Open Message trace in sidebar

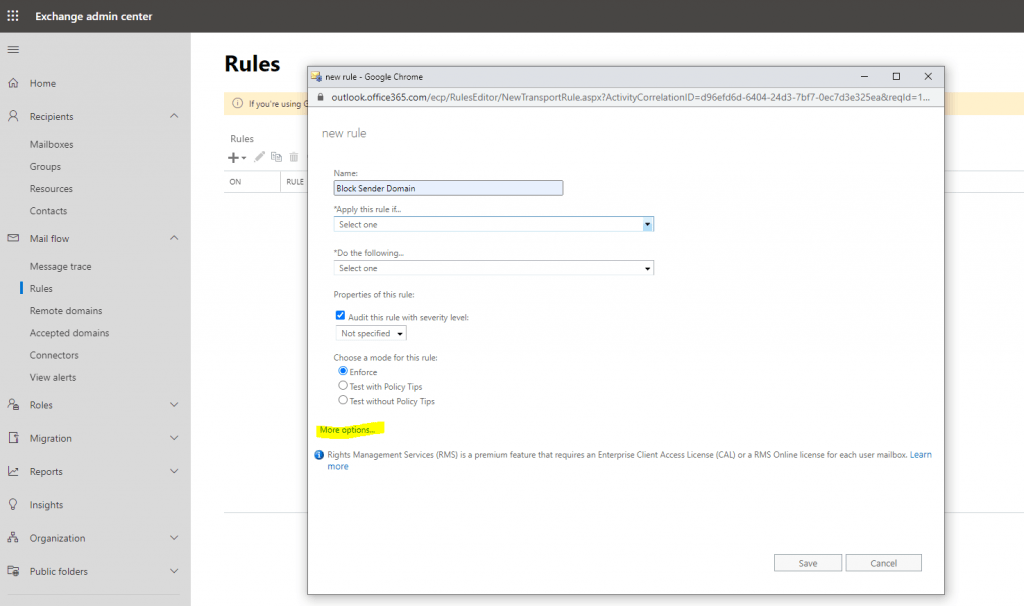(x=61, y=266)
